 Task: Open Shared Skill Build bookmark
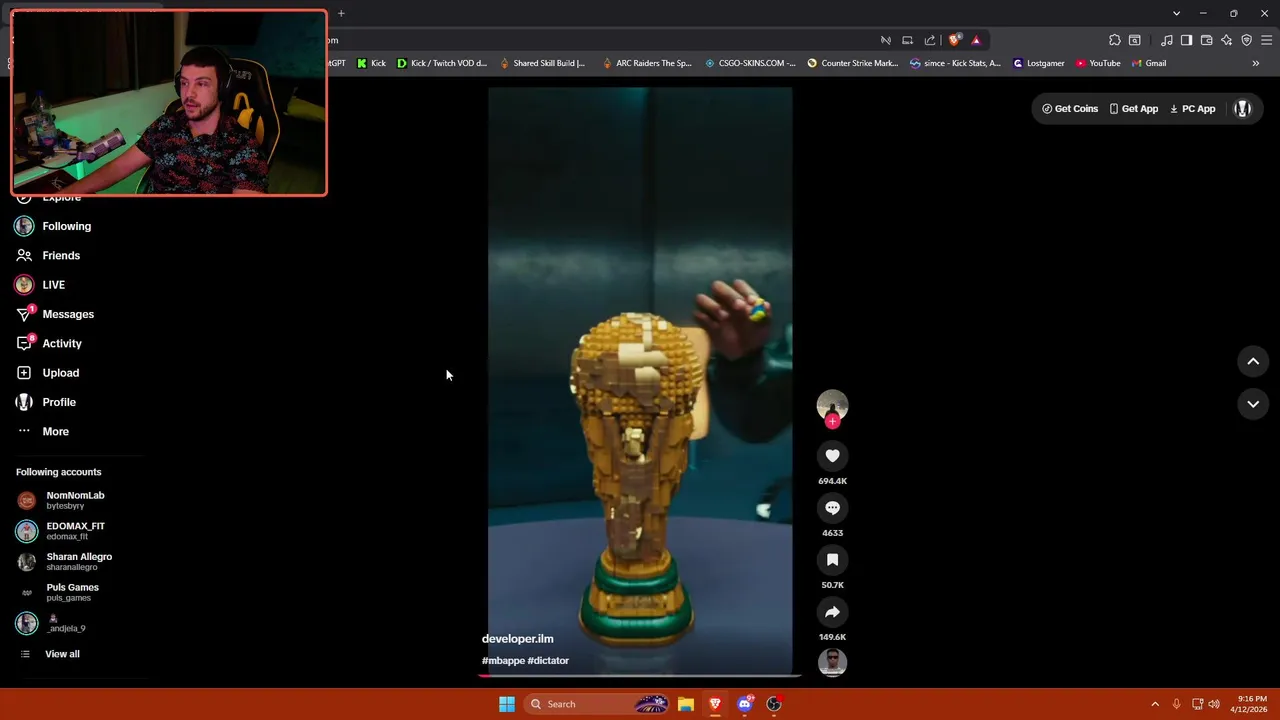(x=542, y=63)
